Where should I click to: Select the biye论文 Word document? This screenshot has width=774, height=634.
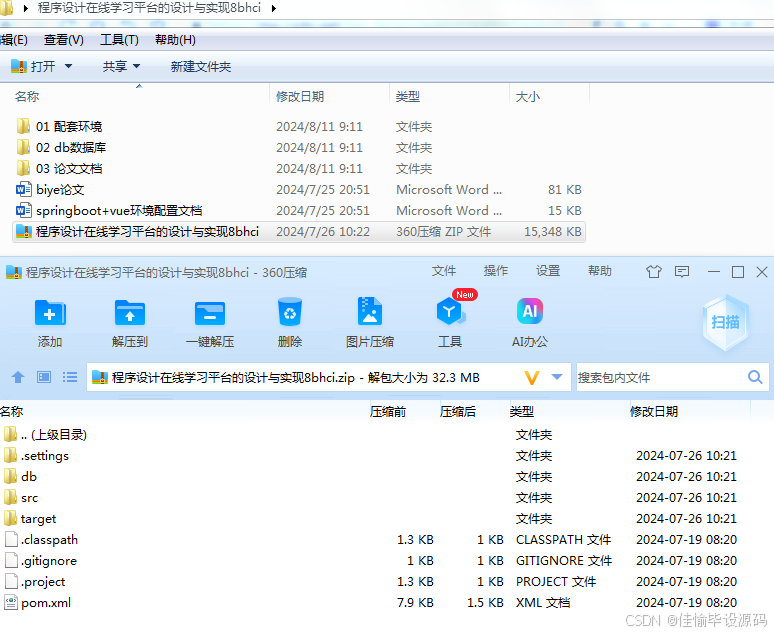point(50,190)
